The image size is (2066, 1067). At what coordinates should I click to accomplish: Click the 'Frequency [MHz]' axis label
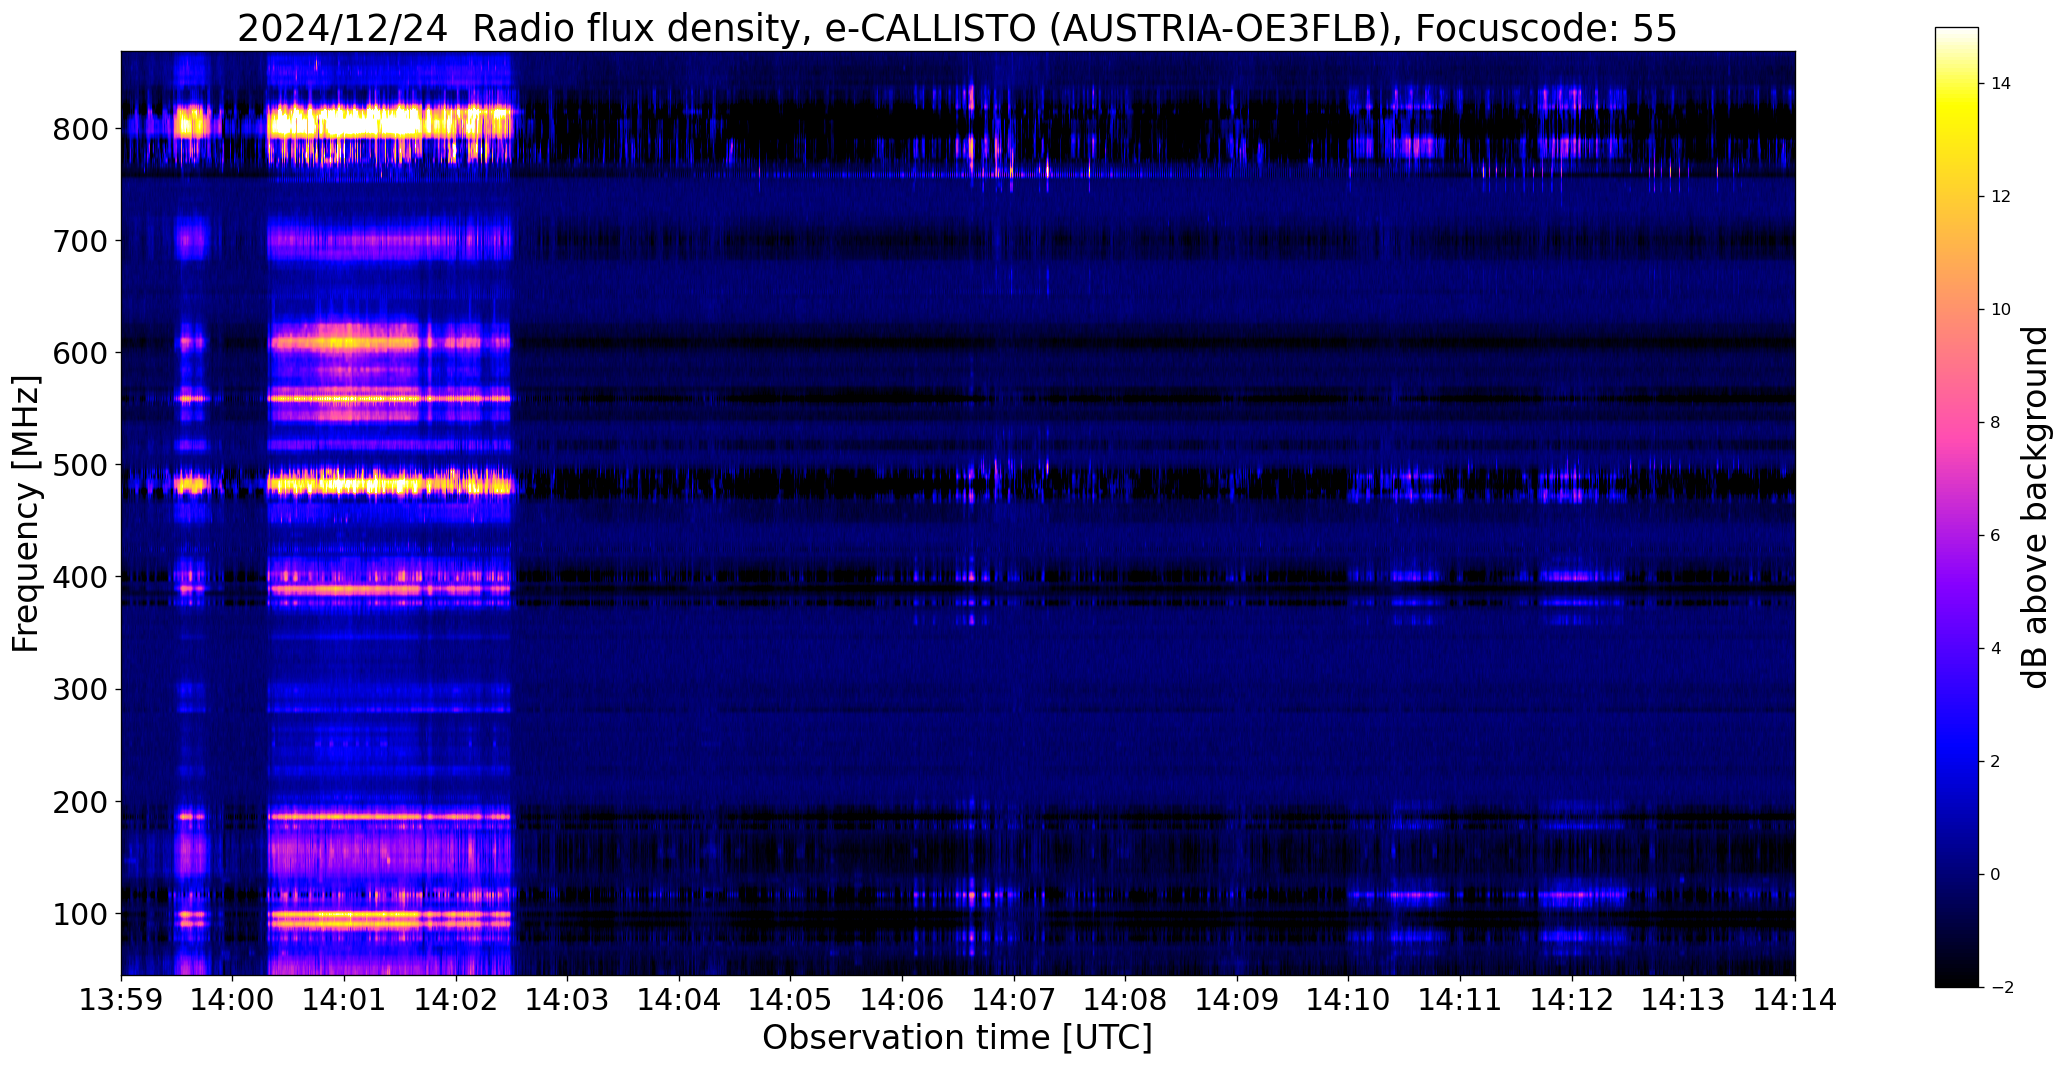point(26,514)
